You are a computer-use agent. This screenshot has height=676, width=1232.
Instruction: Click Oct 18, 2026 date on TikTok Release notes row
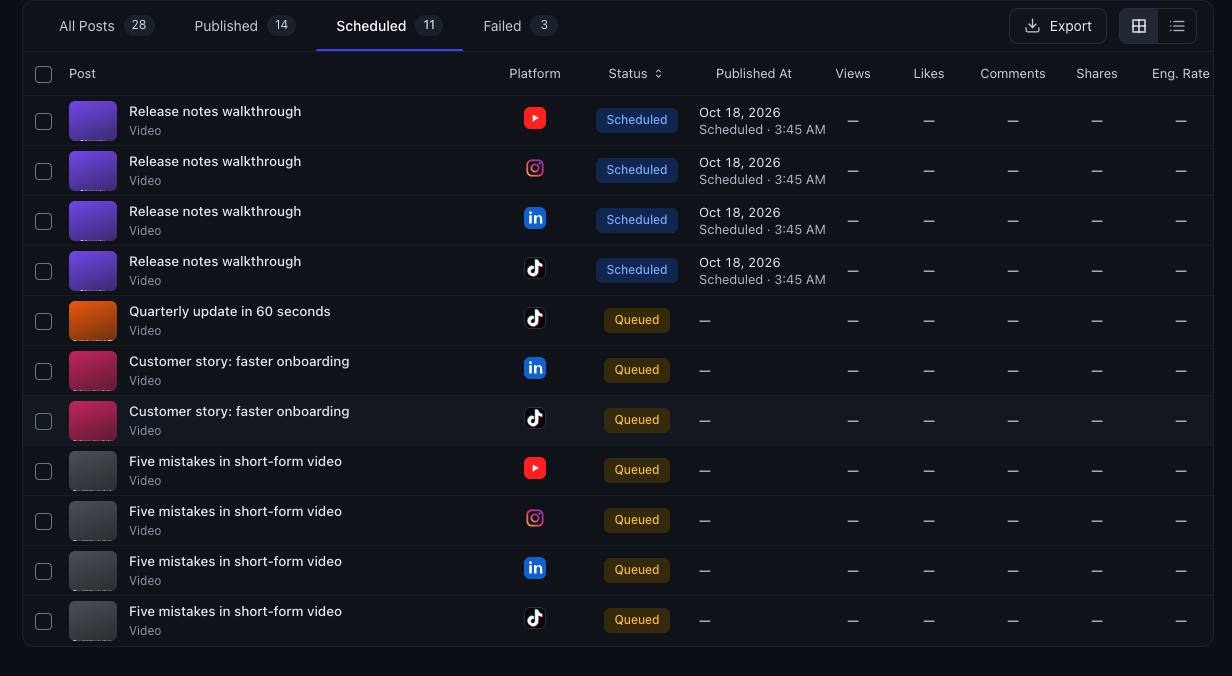(740, 262)
